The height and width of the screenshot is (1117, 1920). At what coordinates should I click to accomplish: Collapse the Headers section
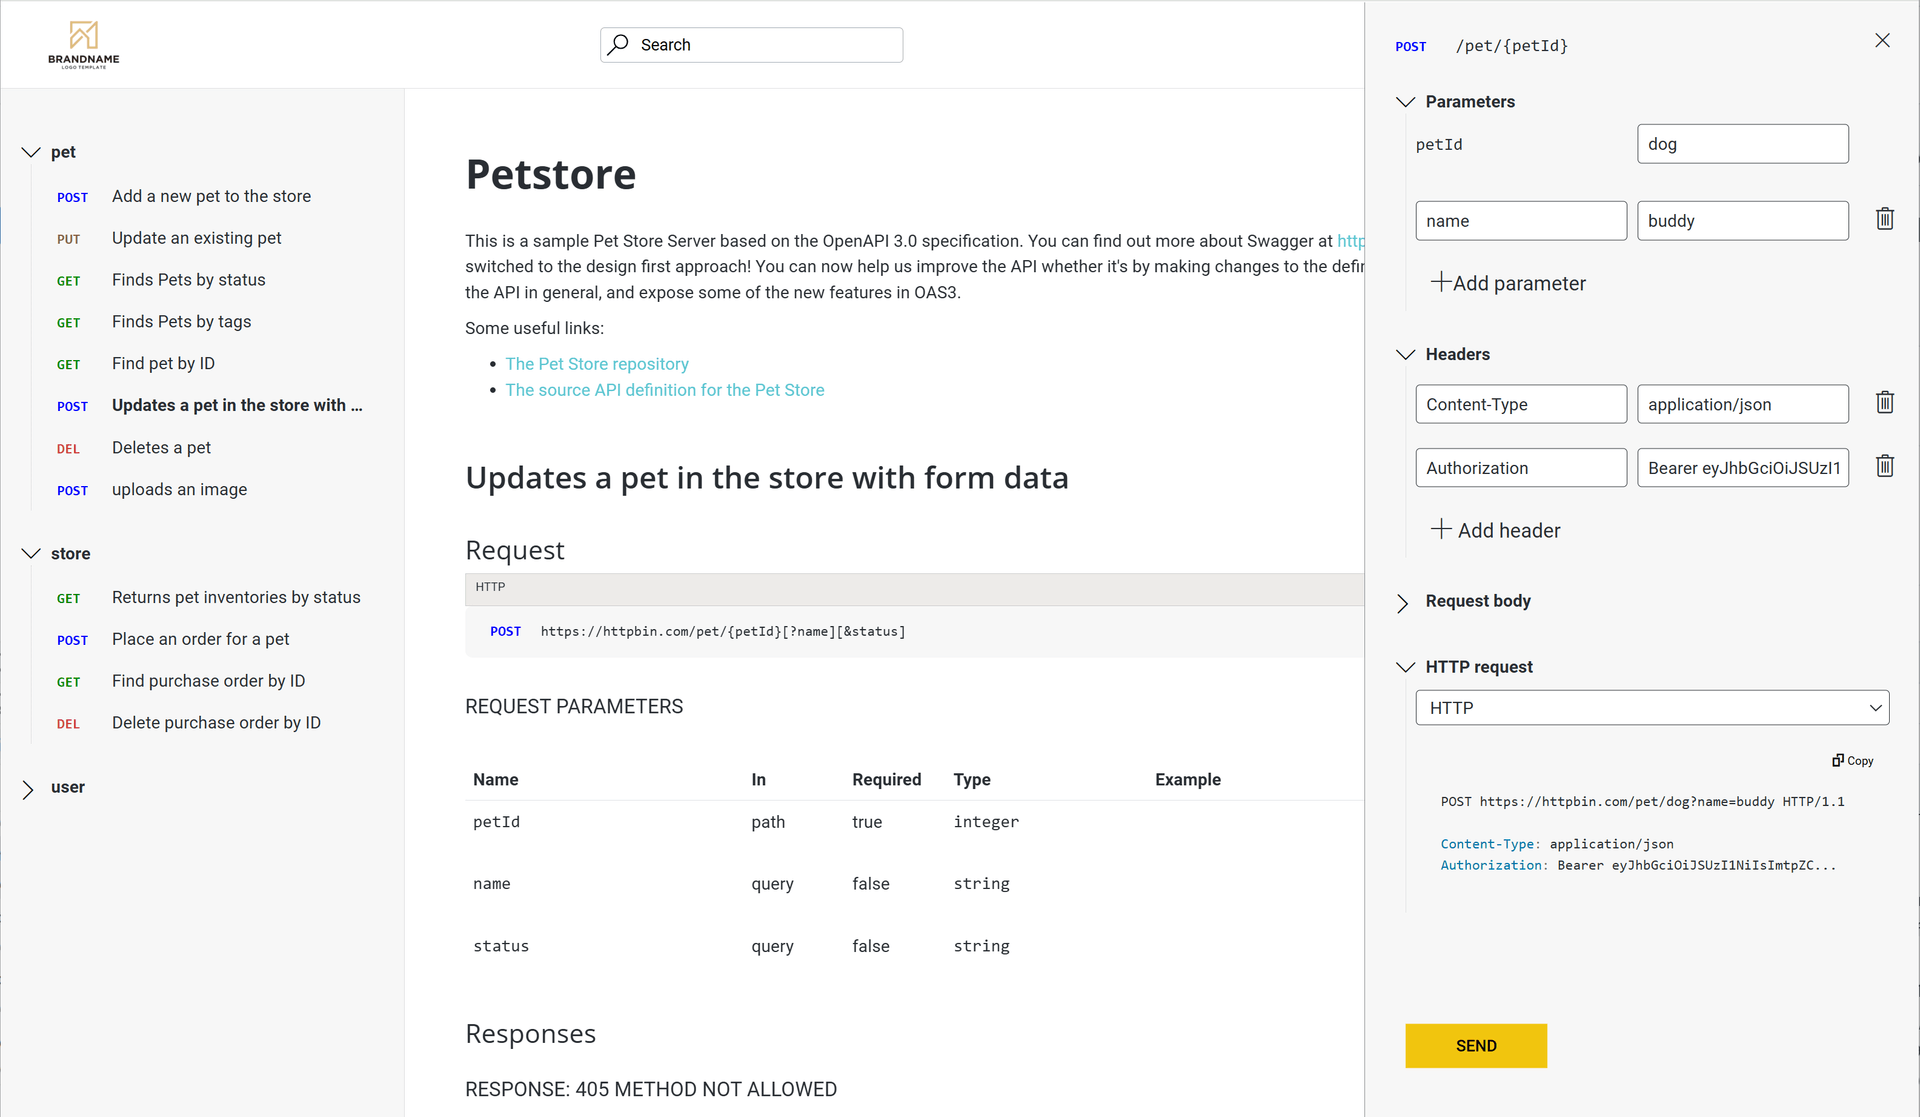coord(1405,355)
